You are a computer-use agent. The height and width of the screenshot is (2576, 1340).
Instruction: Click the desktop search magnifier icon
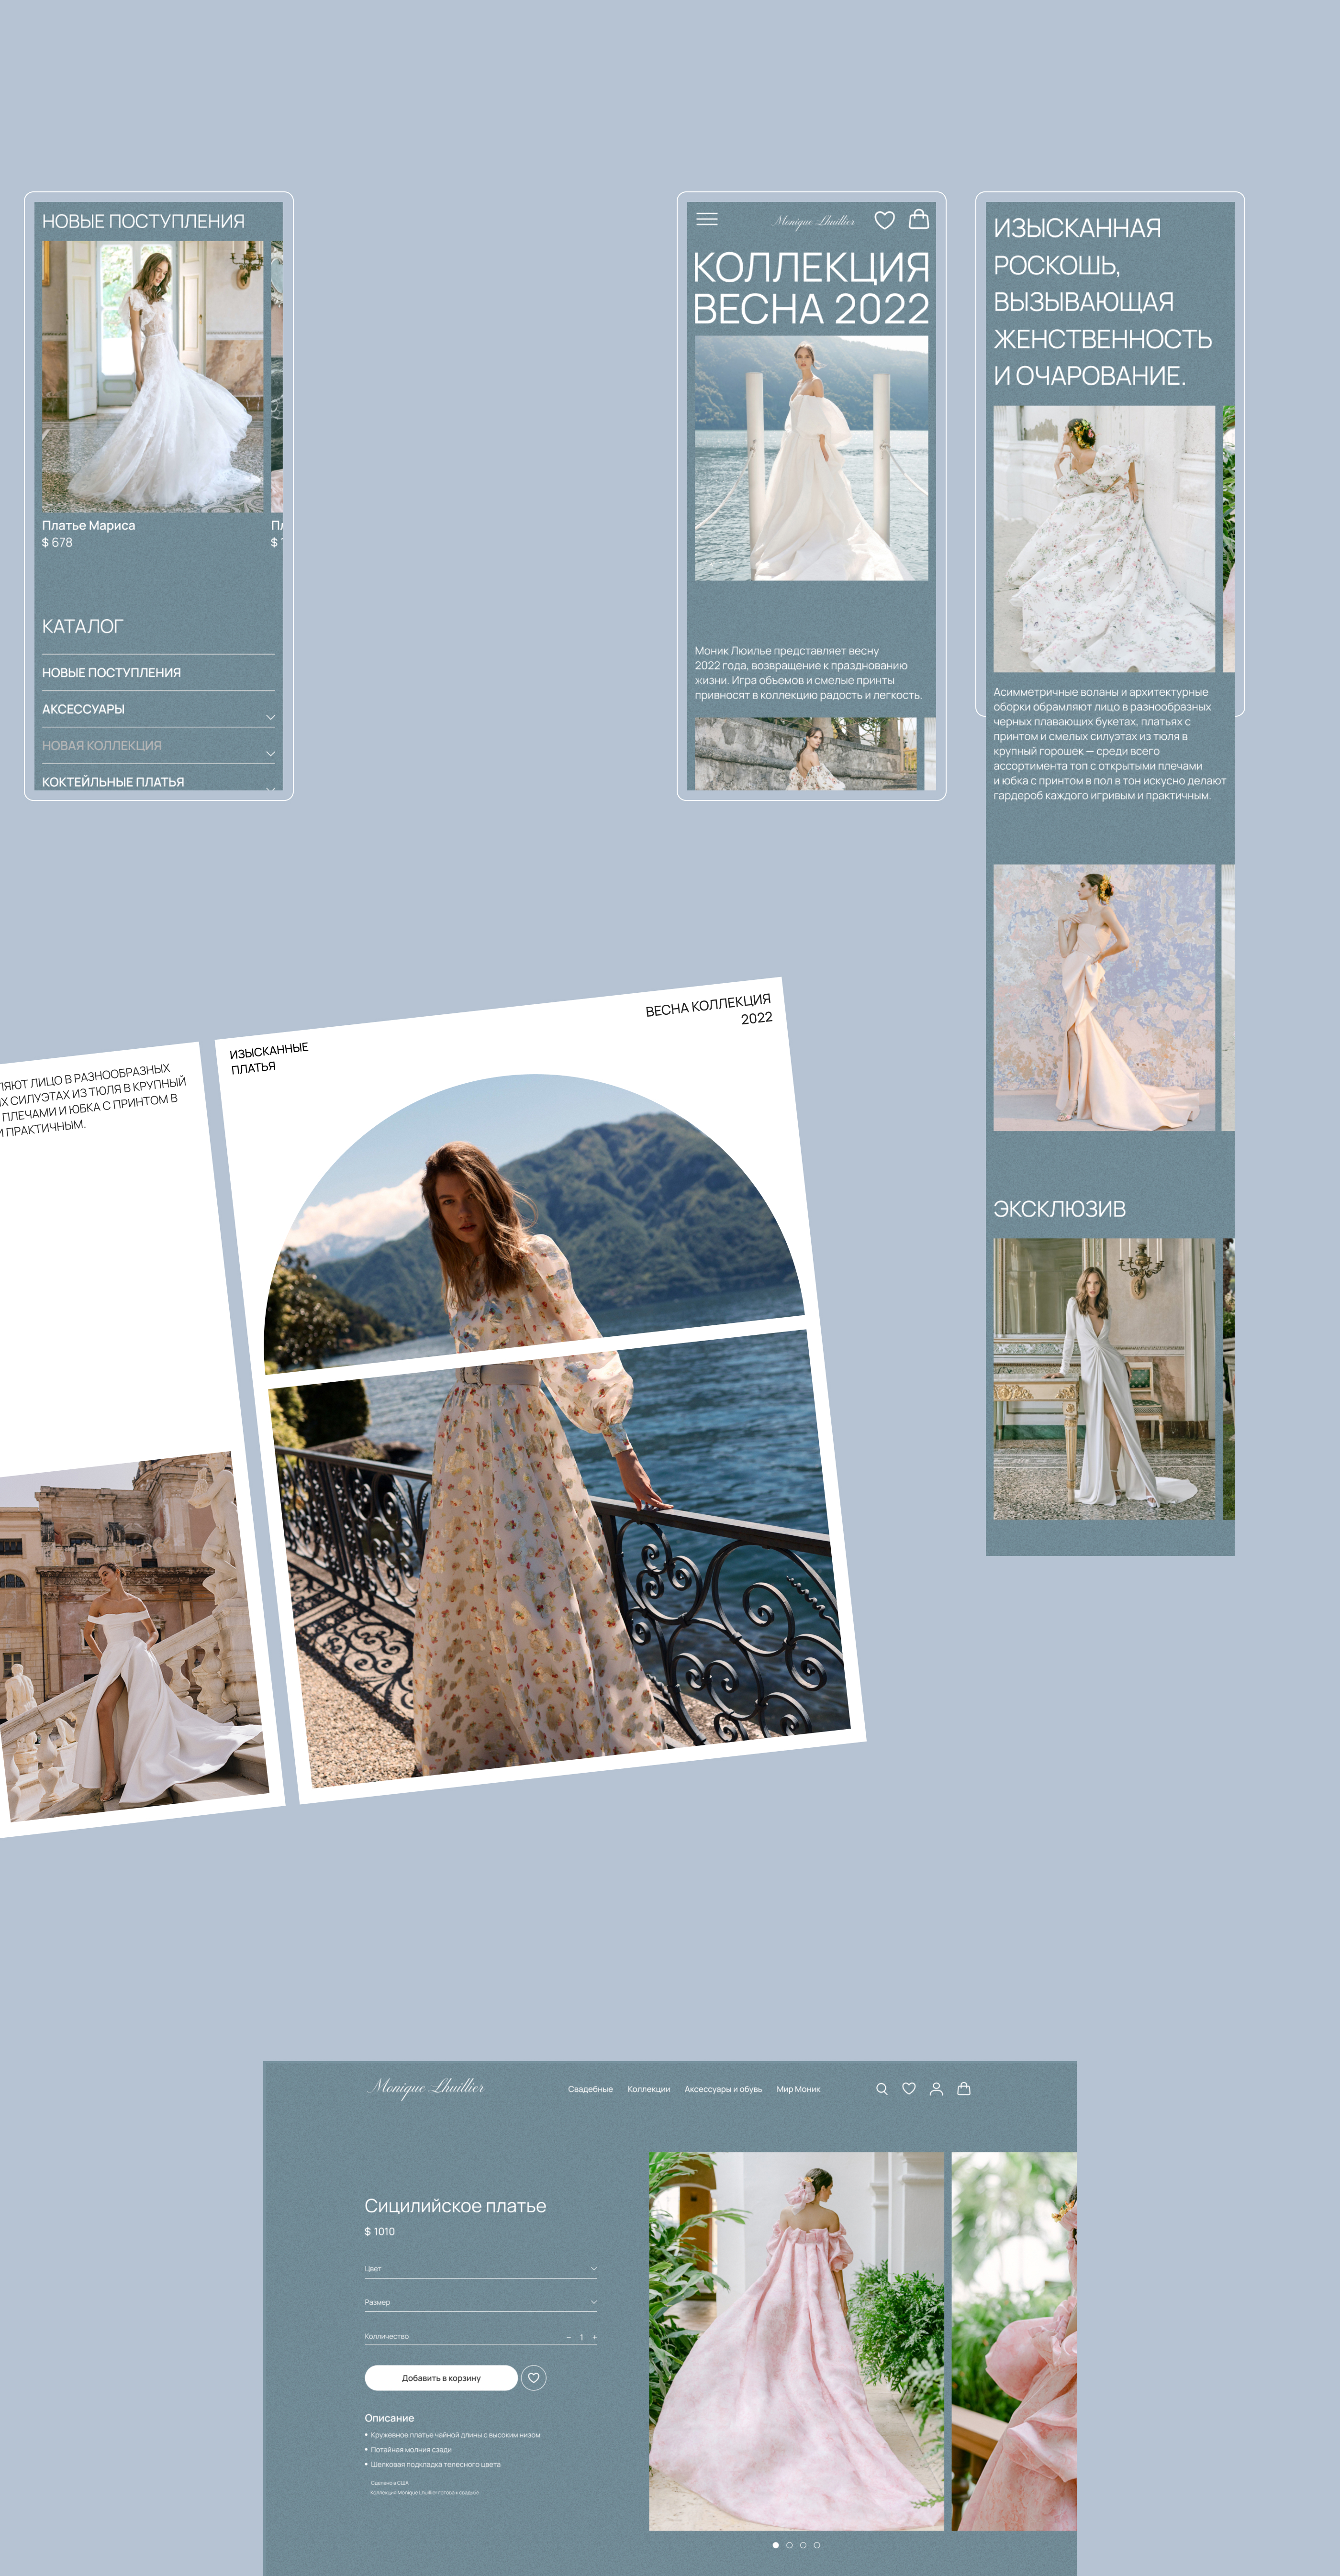pyautogui.click(x=881, y=2089)
